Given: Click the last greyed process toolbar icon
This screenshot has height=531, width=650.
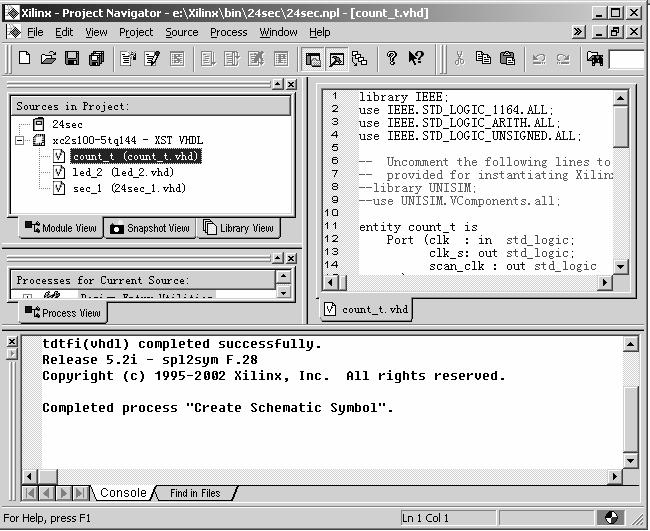Looking at the screenshot, I should pos(281,58).
